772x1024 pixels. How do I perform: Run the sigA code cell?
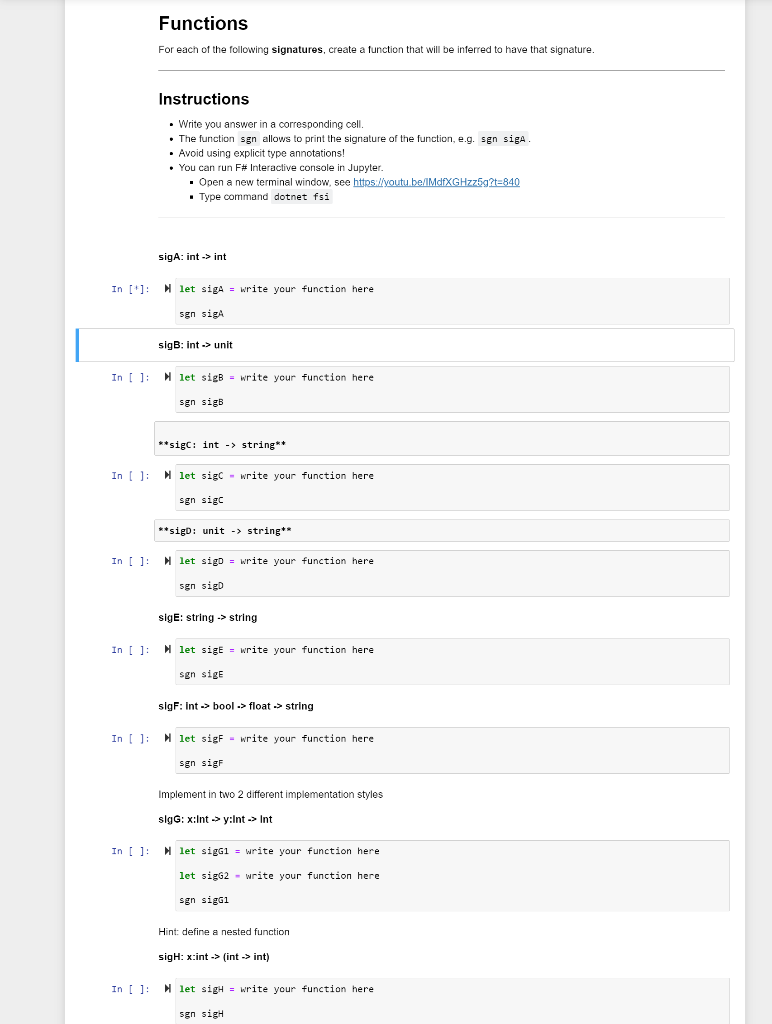[166, 288]
